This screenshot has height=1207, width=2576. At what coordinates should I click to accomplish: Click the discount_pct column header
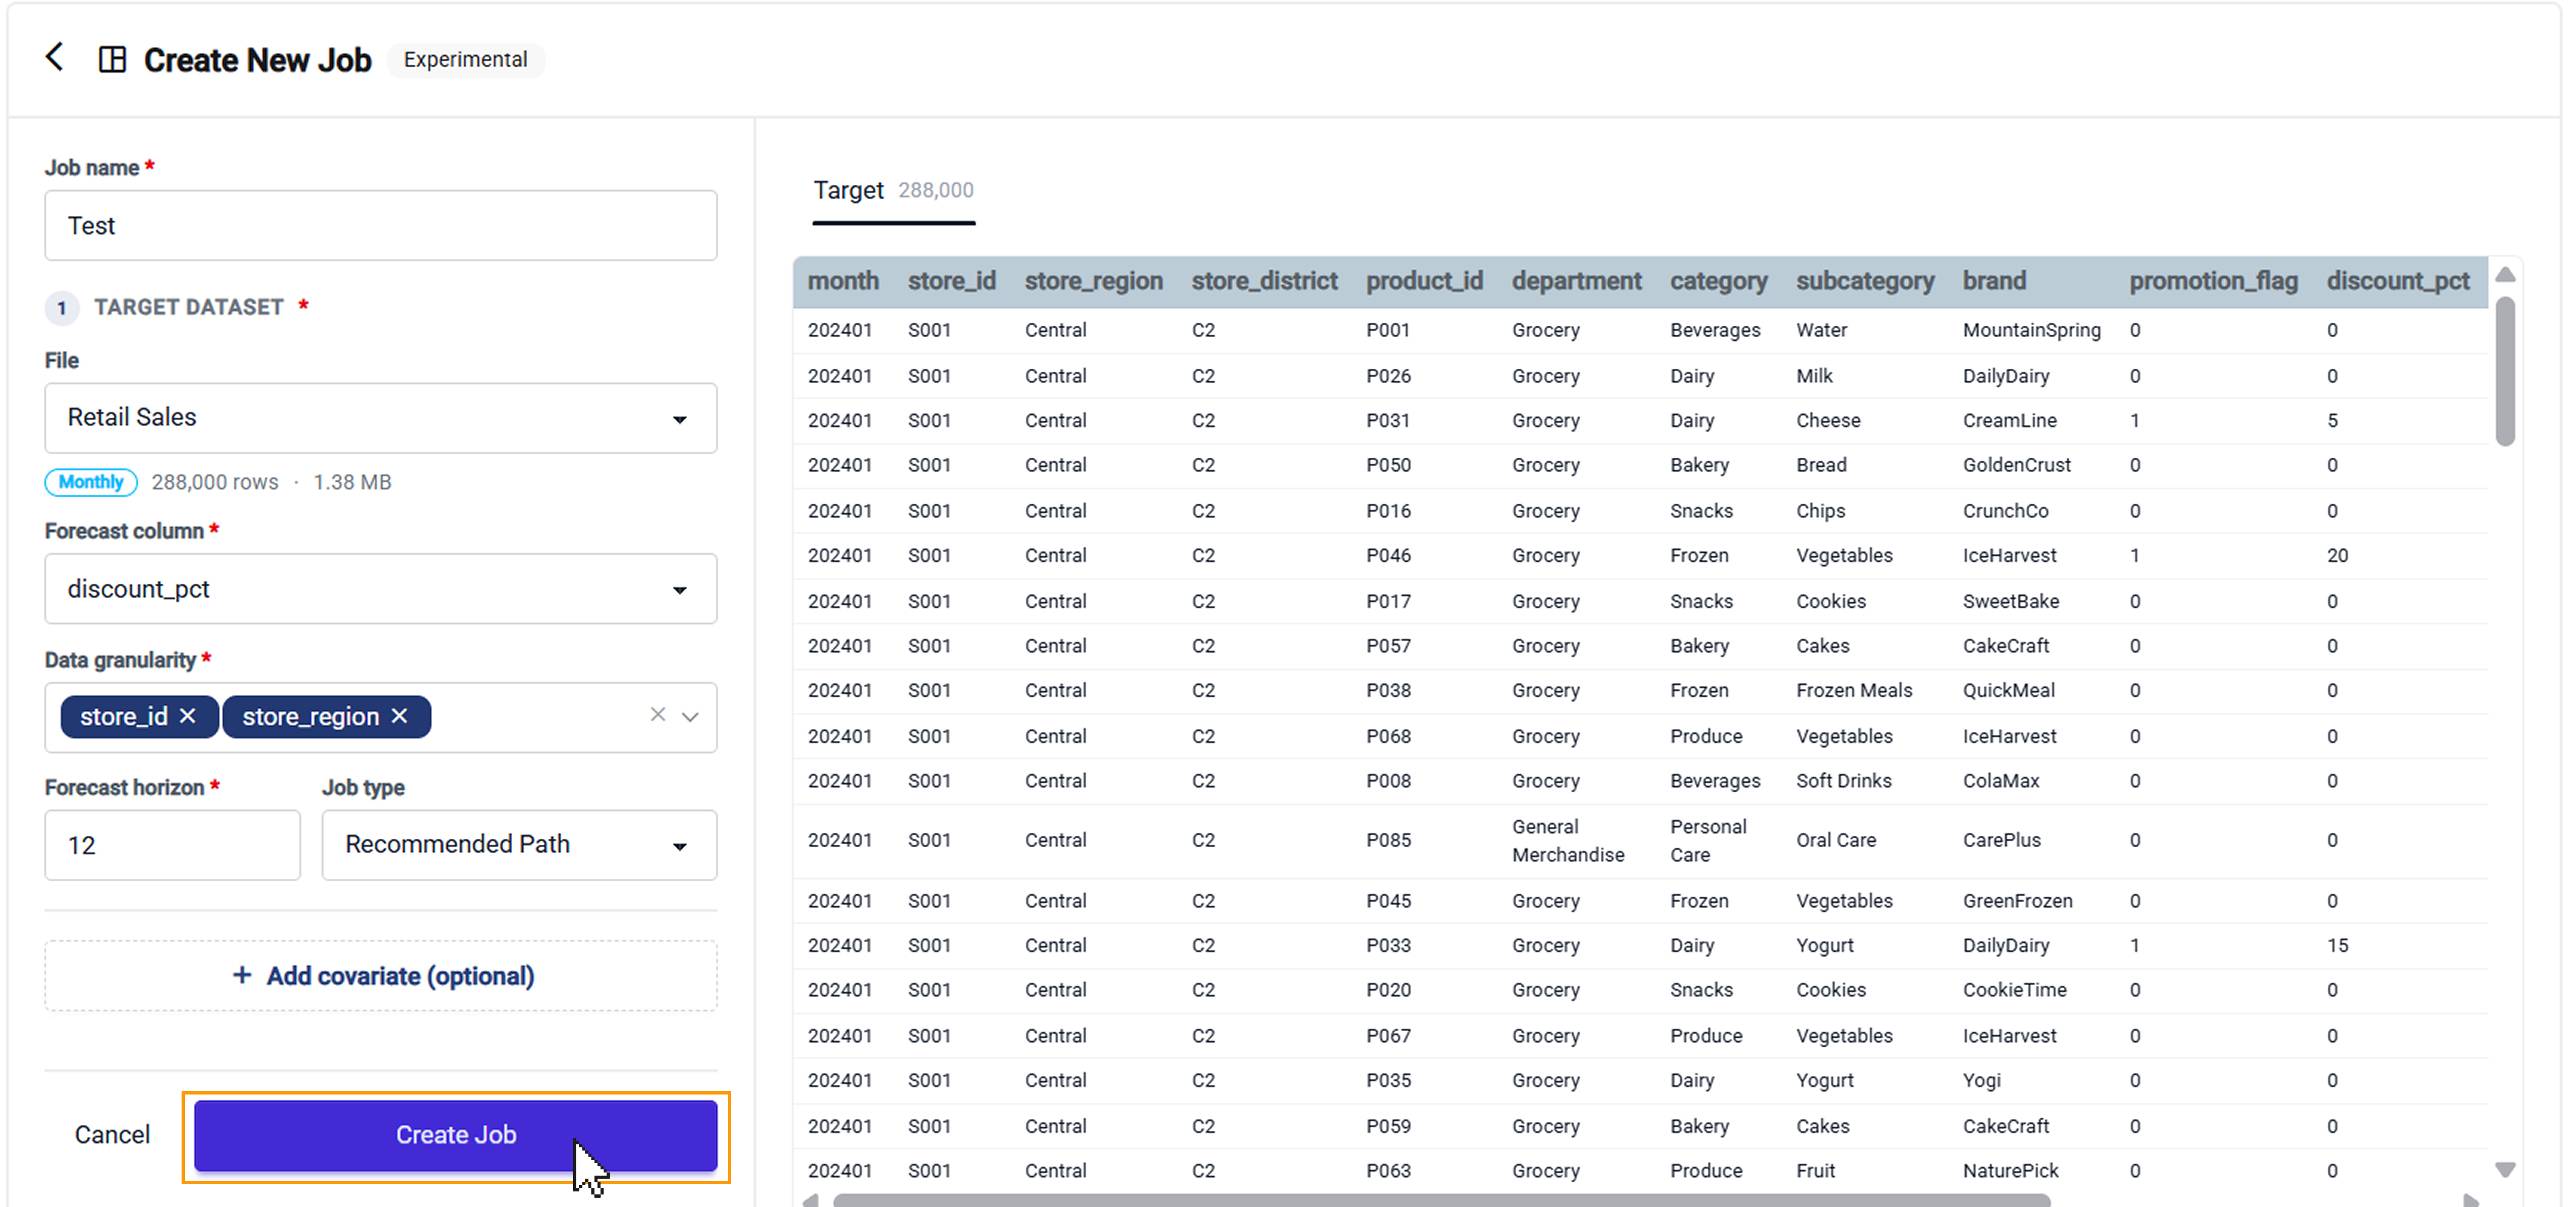(x=2398, y=281)
